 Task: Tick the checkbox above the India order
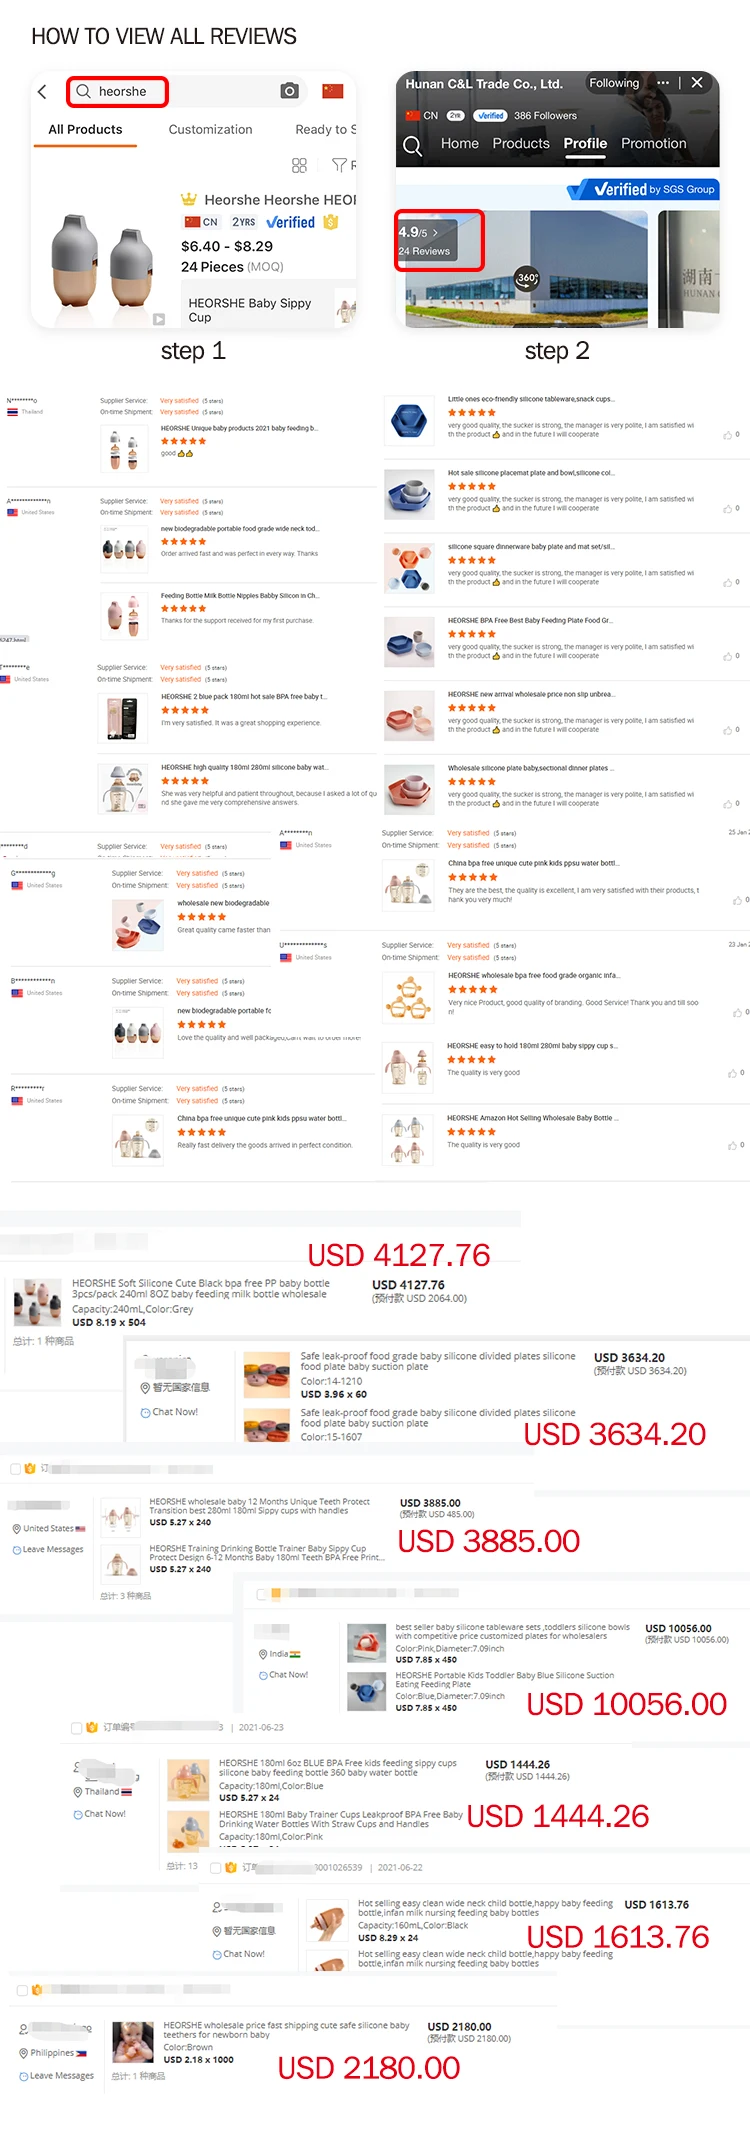click(x=262, y=1594)
